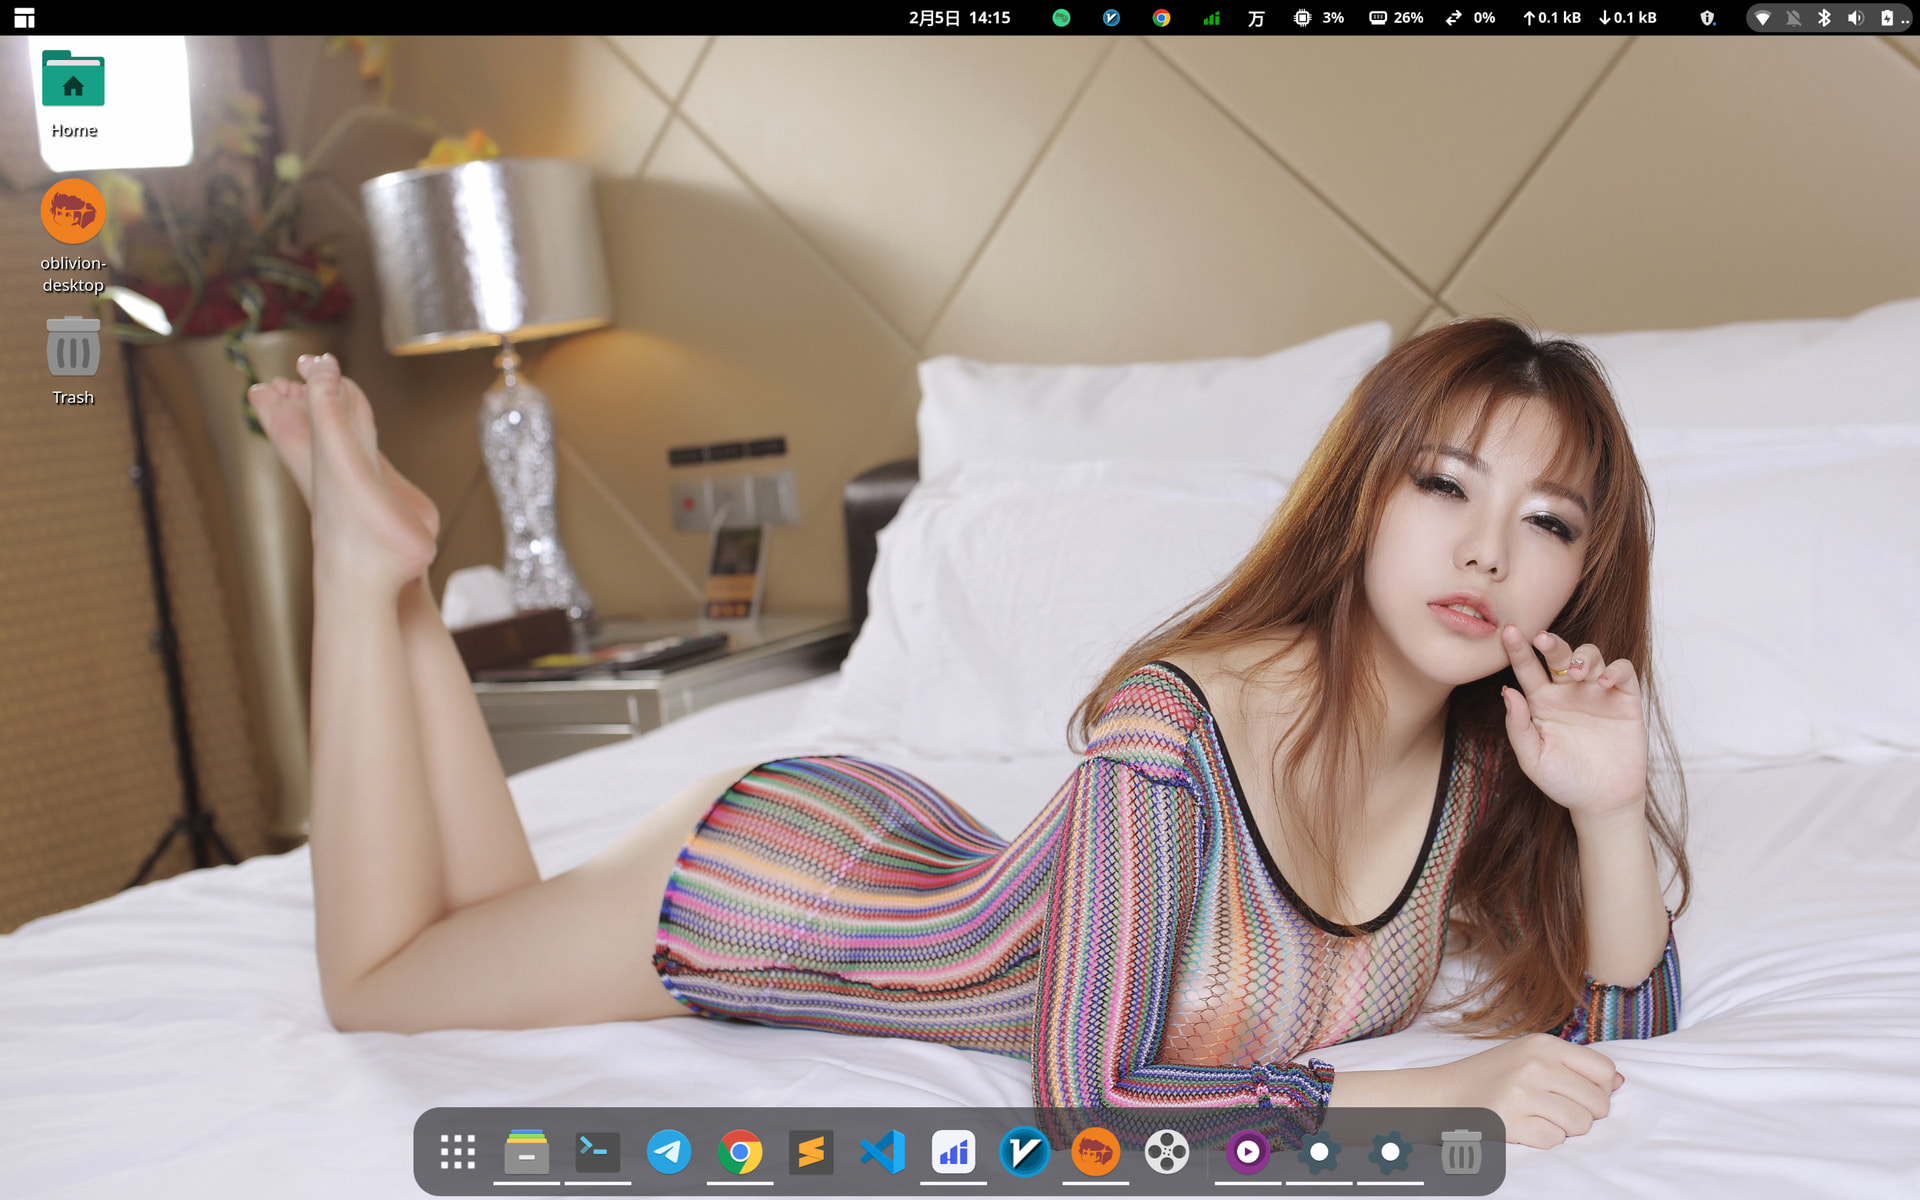This screenshot has height=1200, width=1920.
Task: Open the dock Trash icon
Action: (1461, 1152)
